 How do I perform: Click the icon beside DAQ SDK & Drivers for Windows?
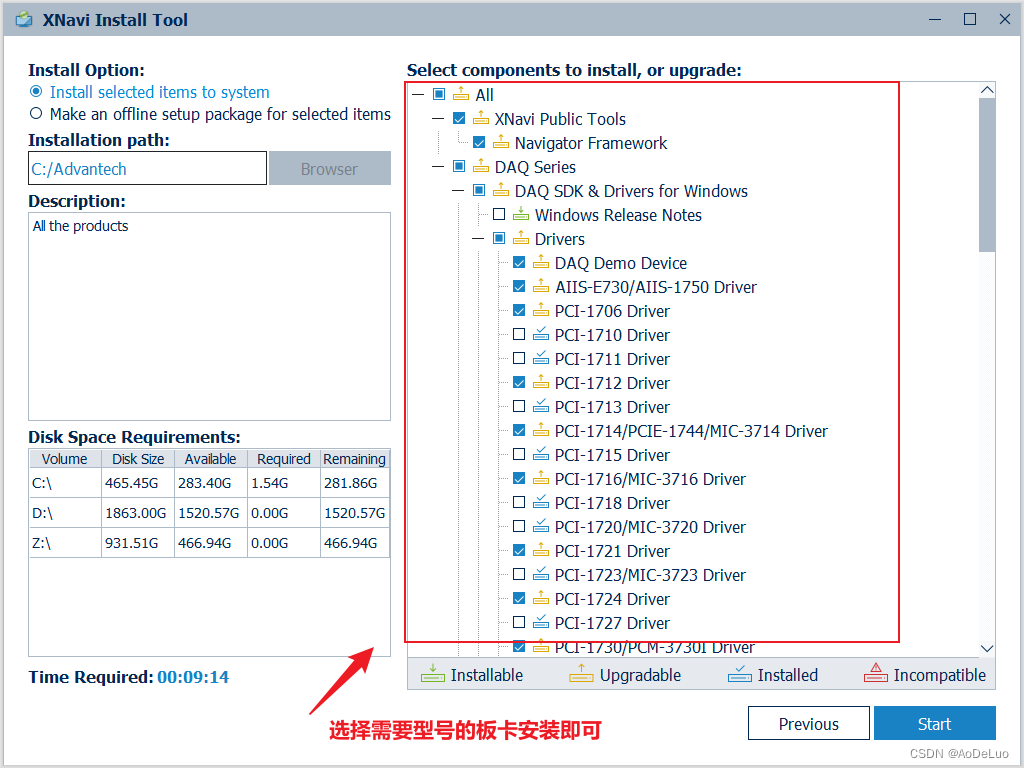tap(501, 191)
